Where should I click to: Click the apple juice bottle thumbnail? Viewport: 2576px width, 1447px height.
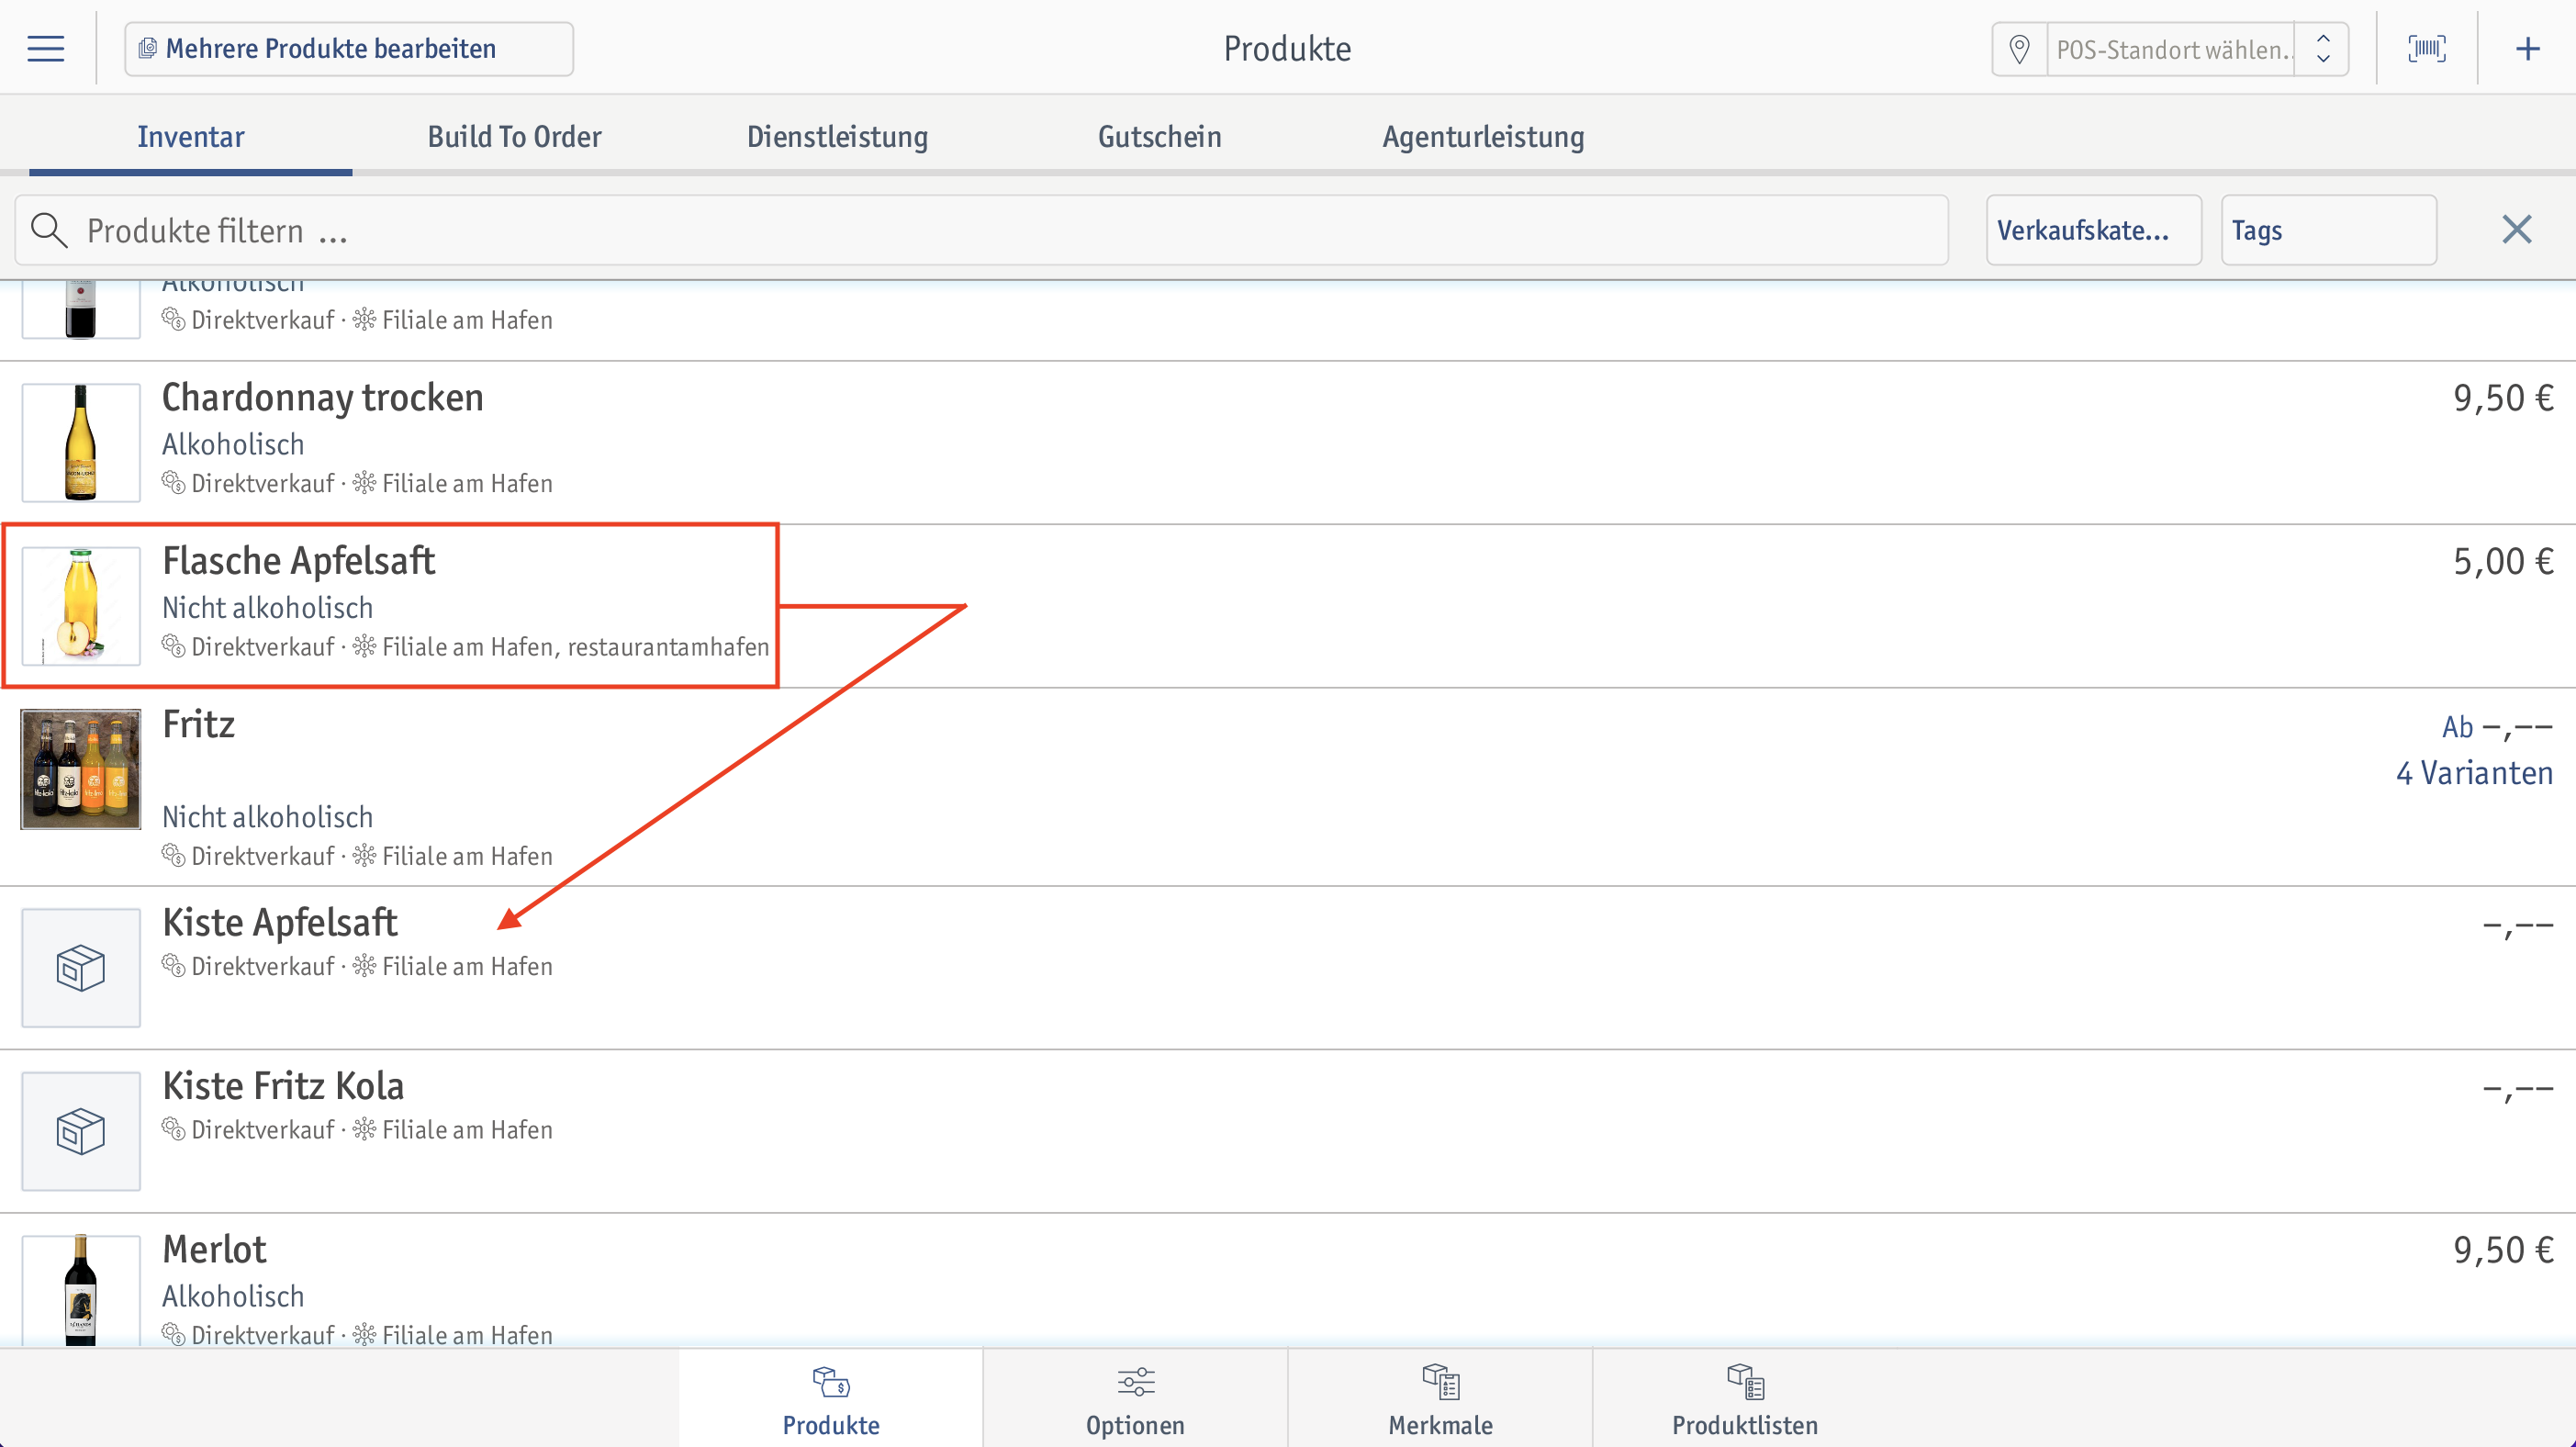(x=81, y=605)
